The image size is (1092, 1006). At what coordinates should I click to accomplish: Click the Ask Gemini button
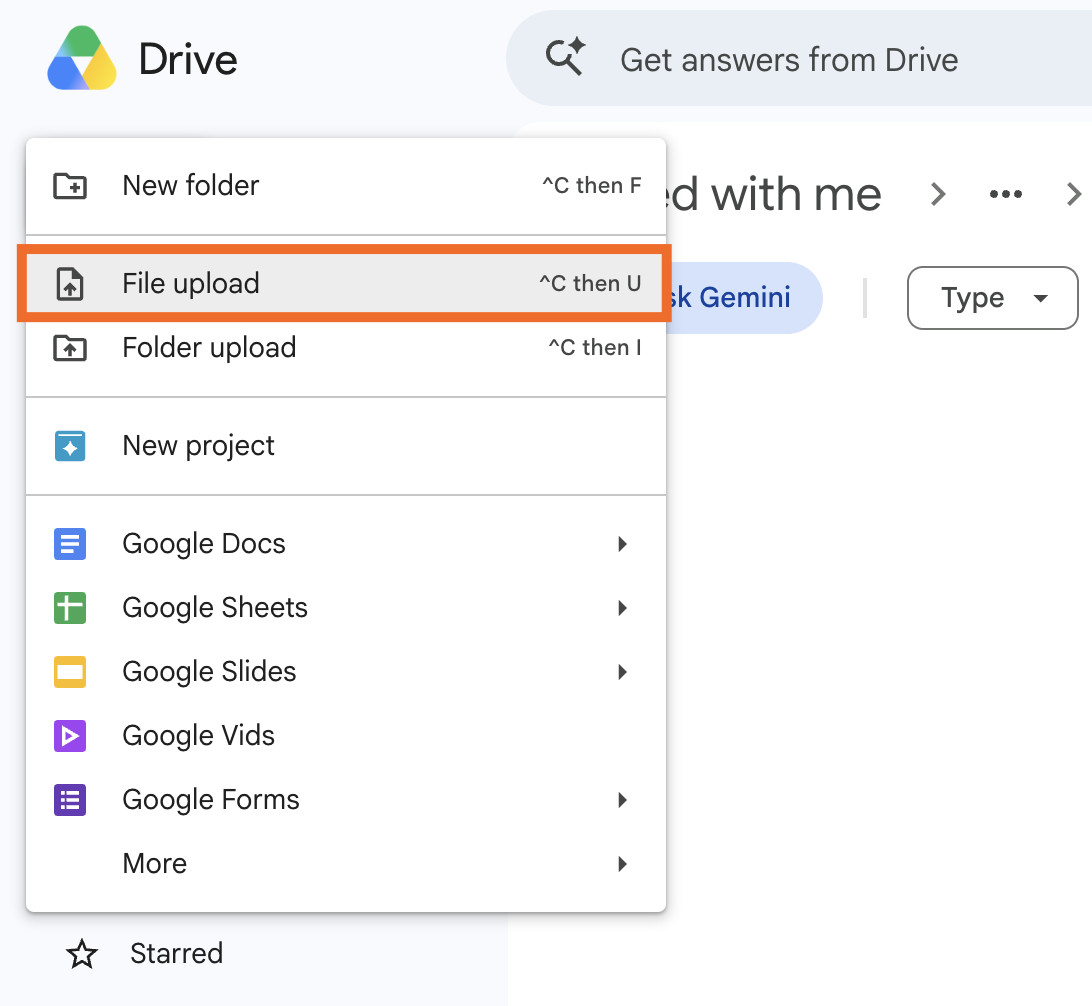(x=744, y=298)
